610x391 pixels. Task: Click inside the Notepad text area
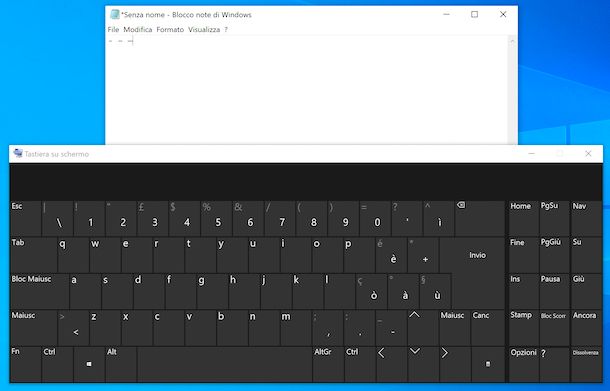(307, 89)
